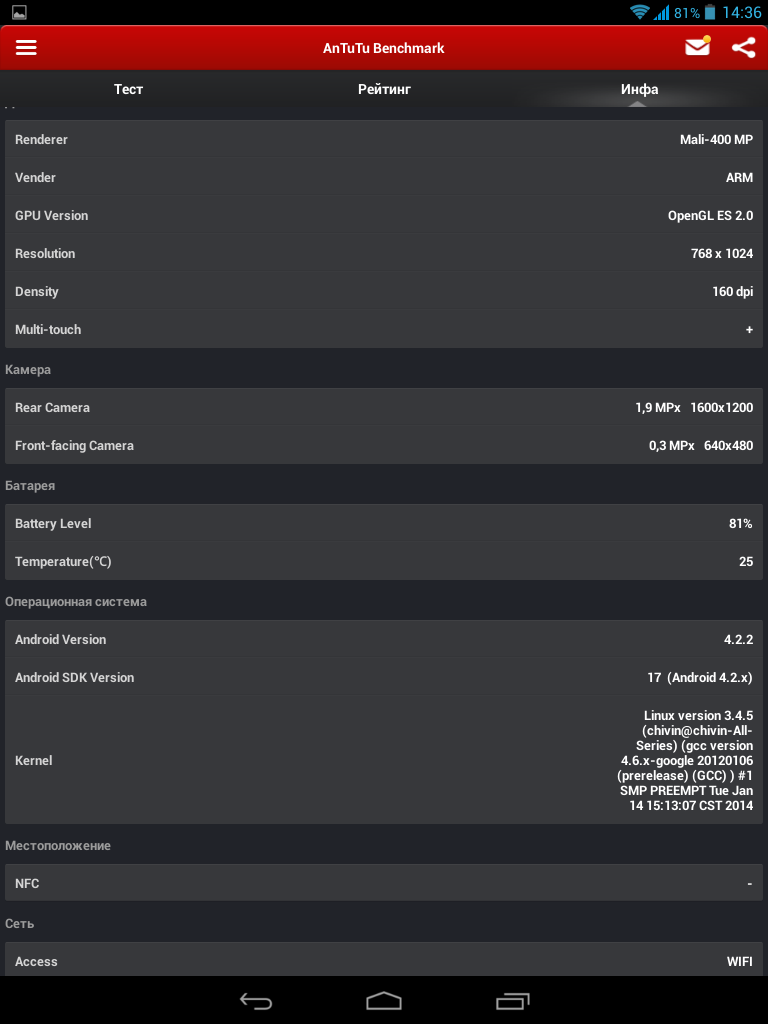The height and width of the screenshot is (1024, 768).
Task: Tap the Android home navigation button
Action: point(384,1000)
